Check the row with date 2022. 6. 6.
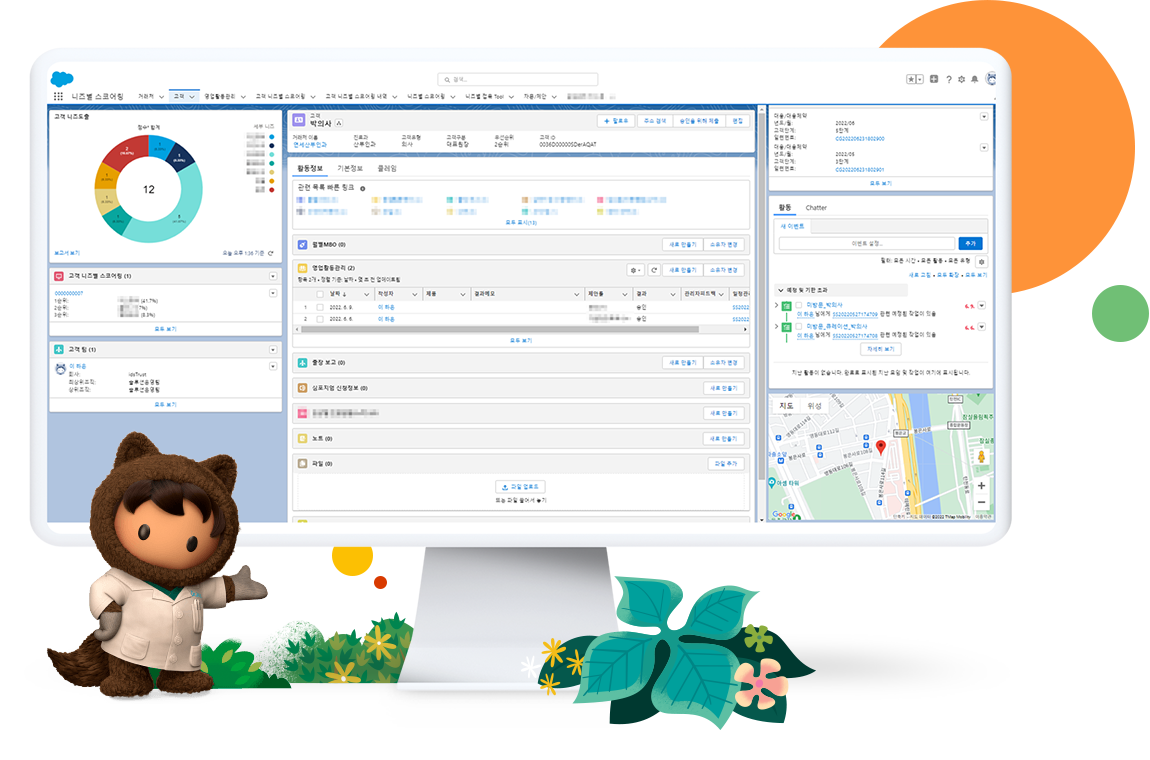 click(x=320, y=319)
